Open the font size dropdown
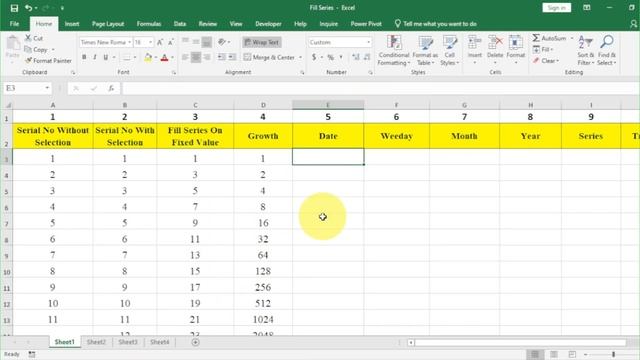This screenshot has height=360, width=640. [x=151, y=42]
